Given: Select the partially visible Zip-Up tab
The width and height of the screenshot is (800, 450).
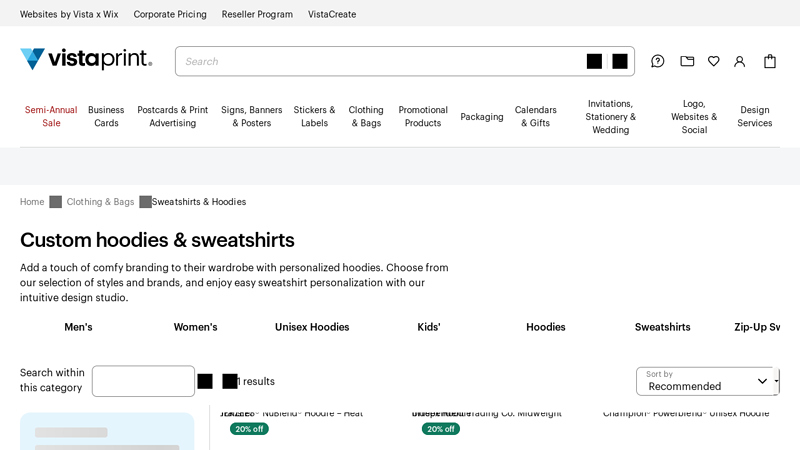Looking at the screenshot, I should (x=757, y=327).
